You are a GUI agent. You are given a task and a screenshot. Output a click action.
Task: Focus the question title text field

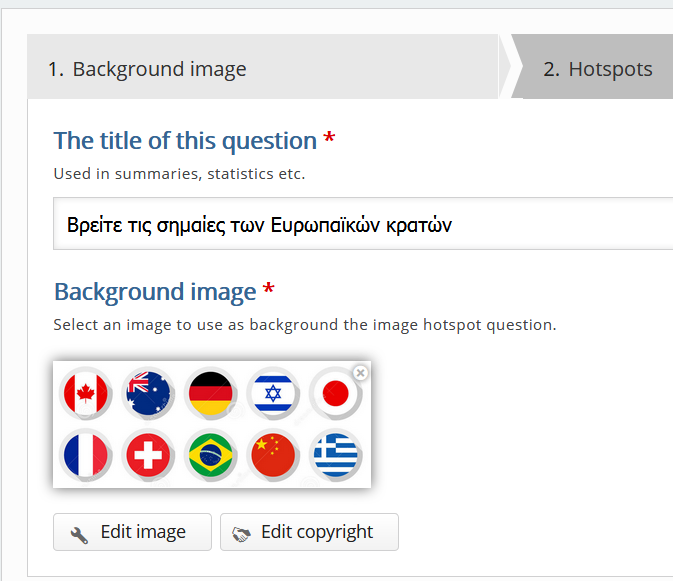[x=363, y=224]
